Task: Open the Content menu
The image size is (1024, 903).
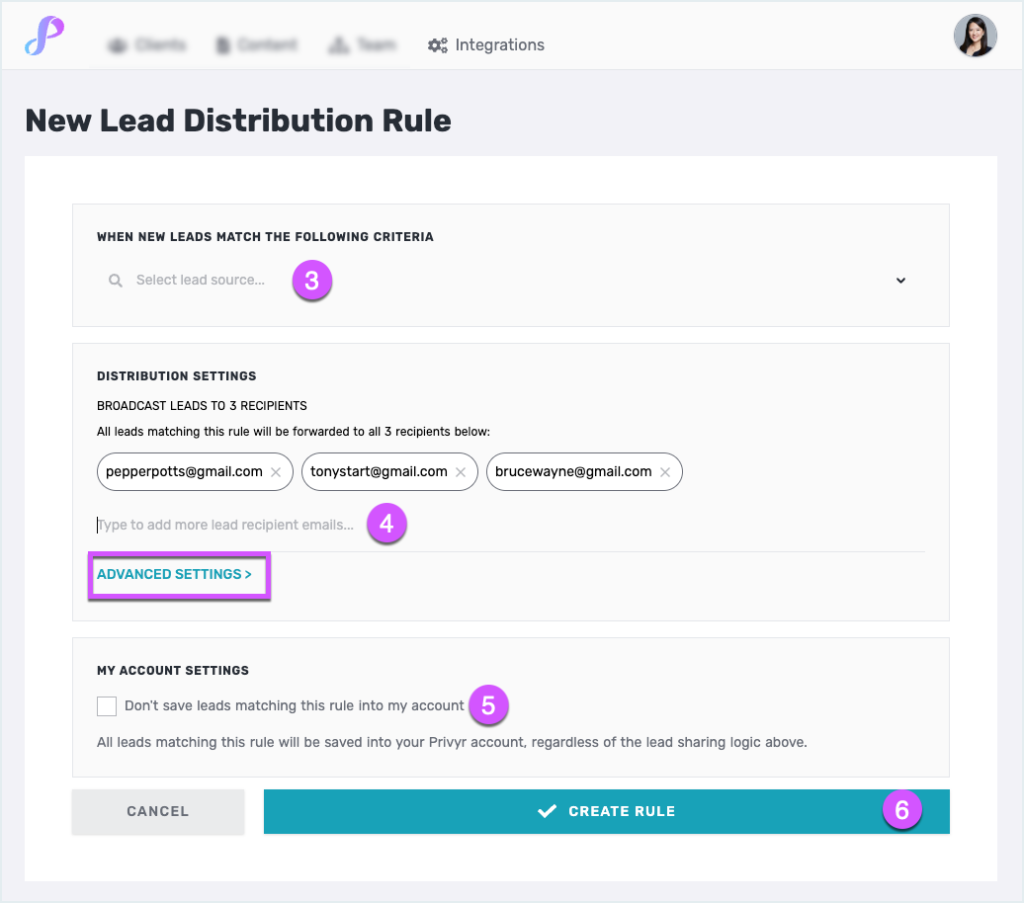Action: click(x=256, y=45)
